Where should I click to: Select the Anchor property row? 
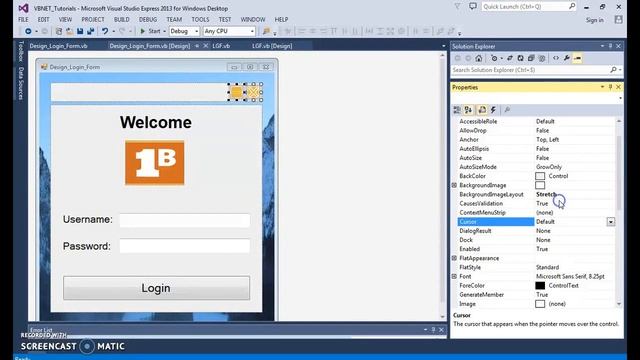coord(536,140)
